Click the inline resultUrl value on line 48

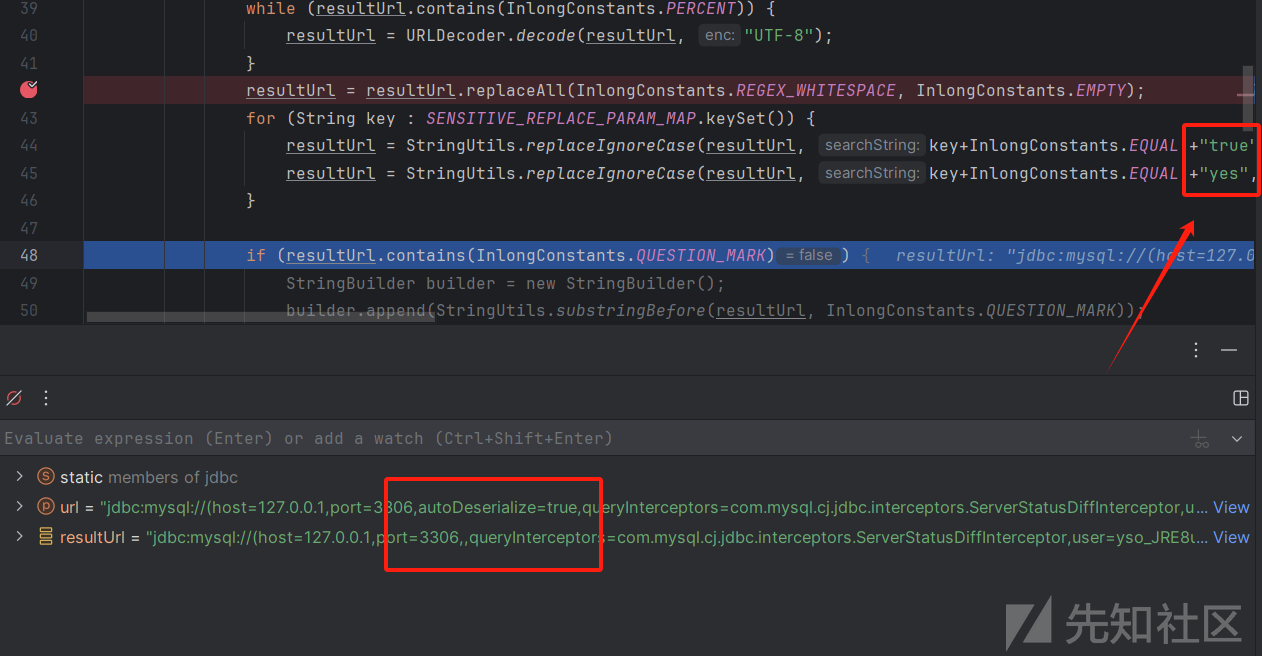1074,255
